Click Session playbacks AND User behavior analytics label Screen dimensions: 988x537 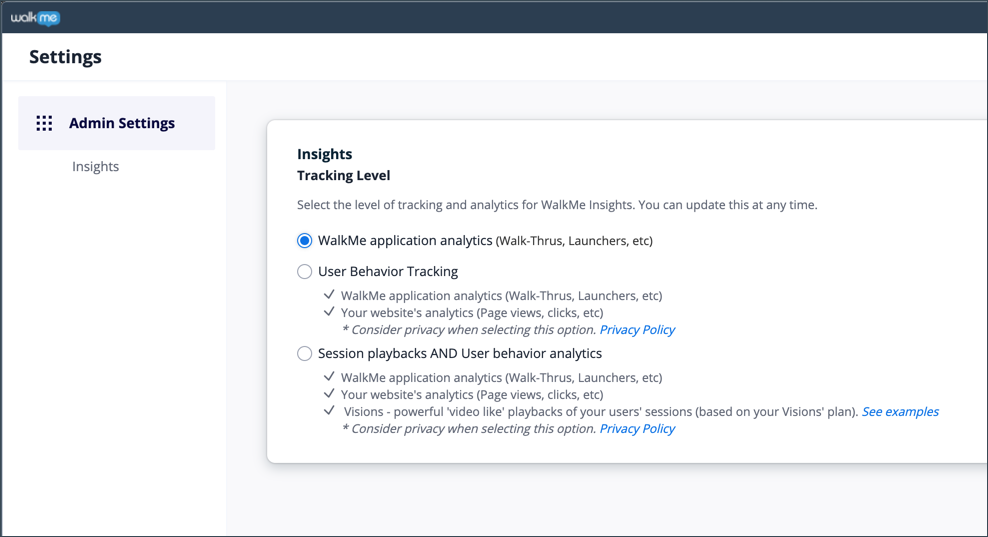coord(460,354)
